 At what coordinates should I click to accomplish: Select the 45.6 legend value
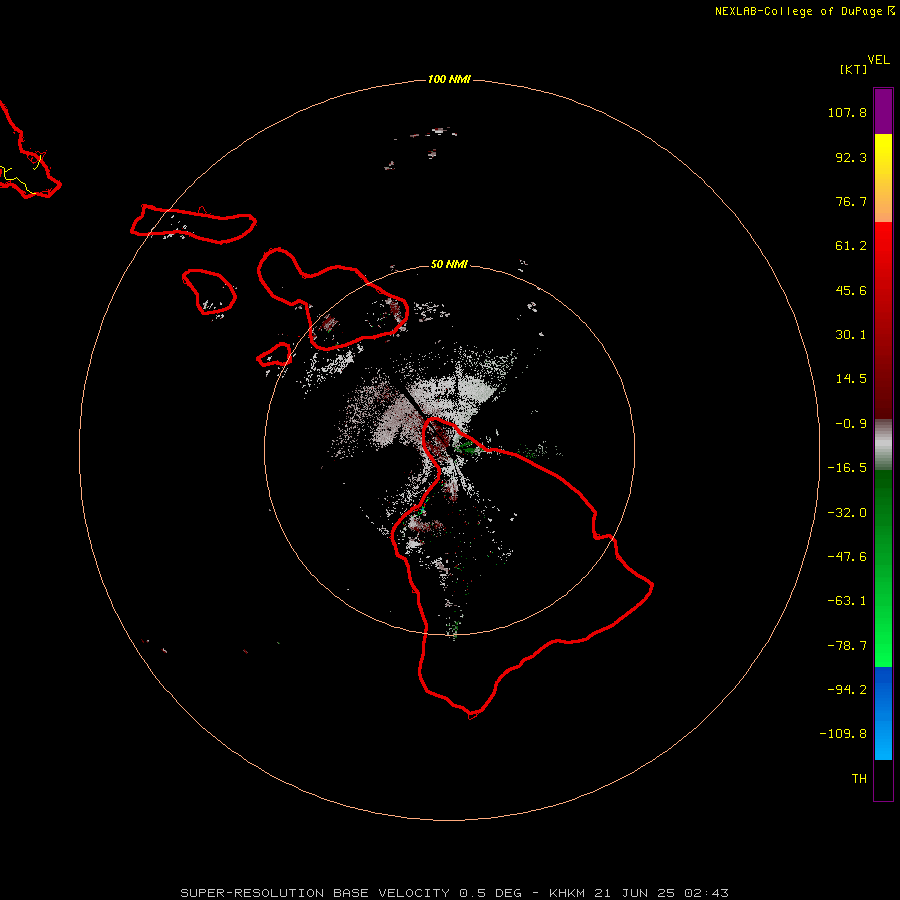tap(851, 290)
